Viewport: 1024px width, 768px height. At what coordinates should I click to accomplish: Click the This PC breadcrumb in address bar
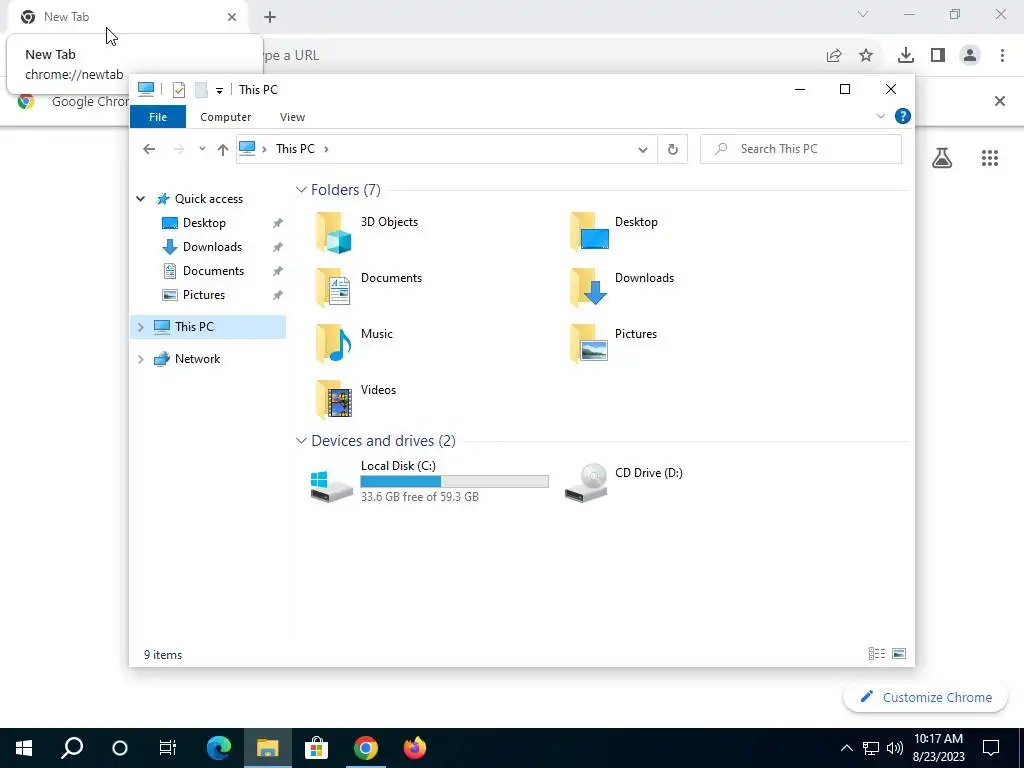295,149
